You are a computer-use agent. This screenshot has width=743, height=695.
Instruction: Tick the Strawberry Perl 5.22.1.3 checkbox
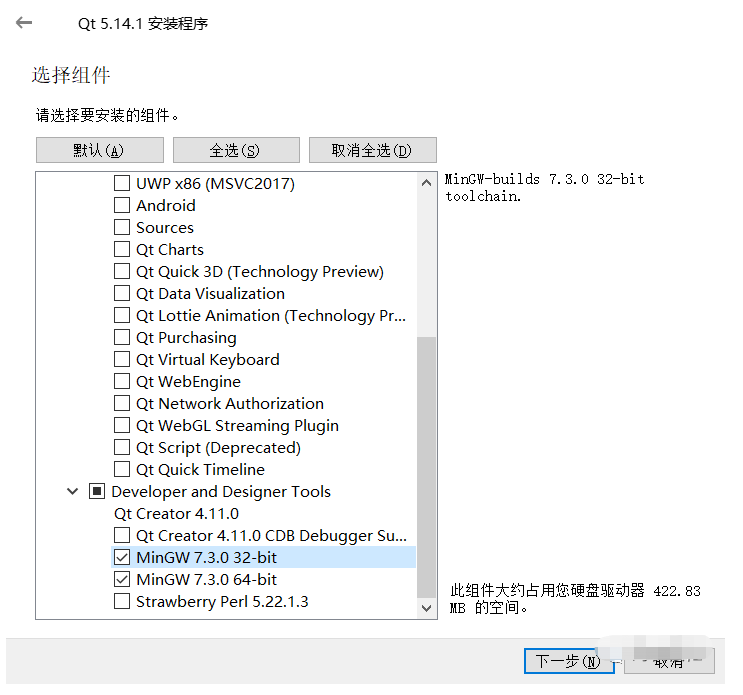[122, 602]
